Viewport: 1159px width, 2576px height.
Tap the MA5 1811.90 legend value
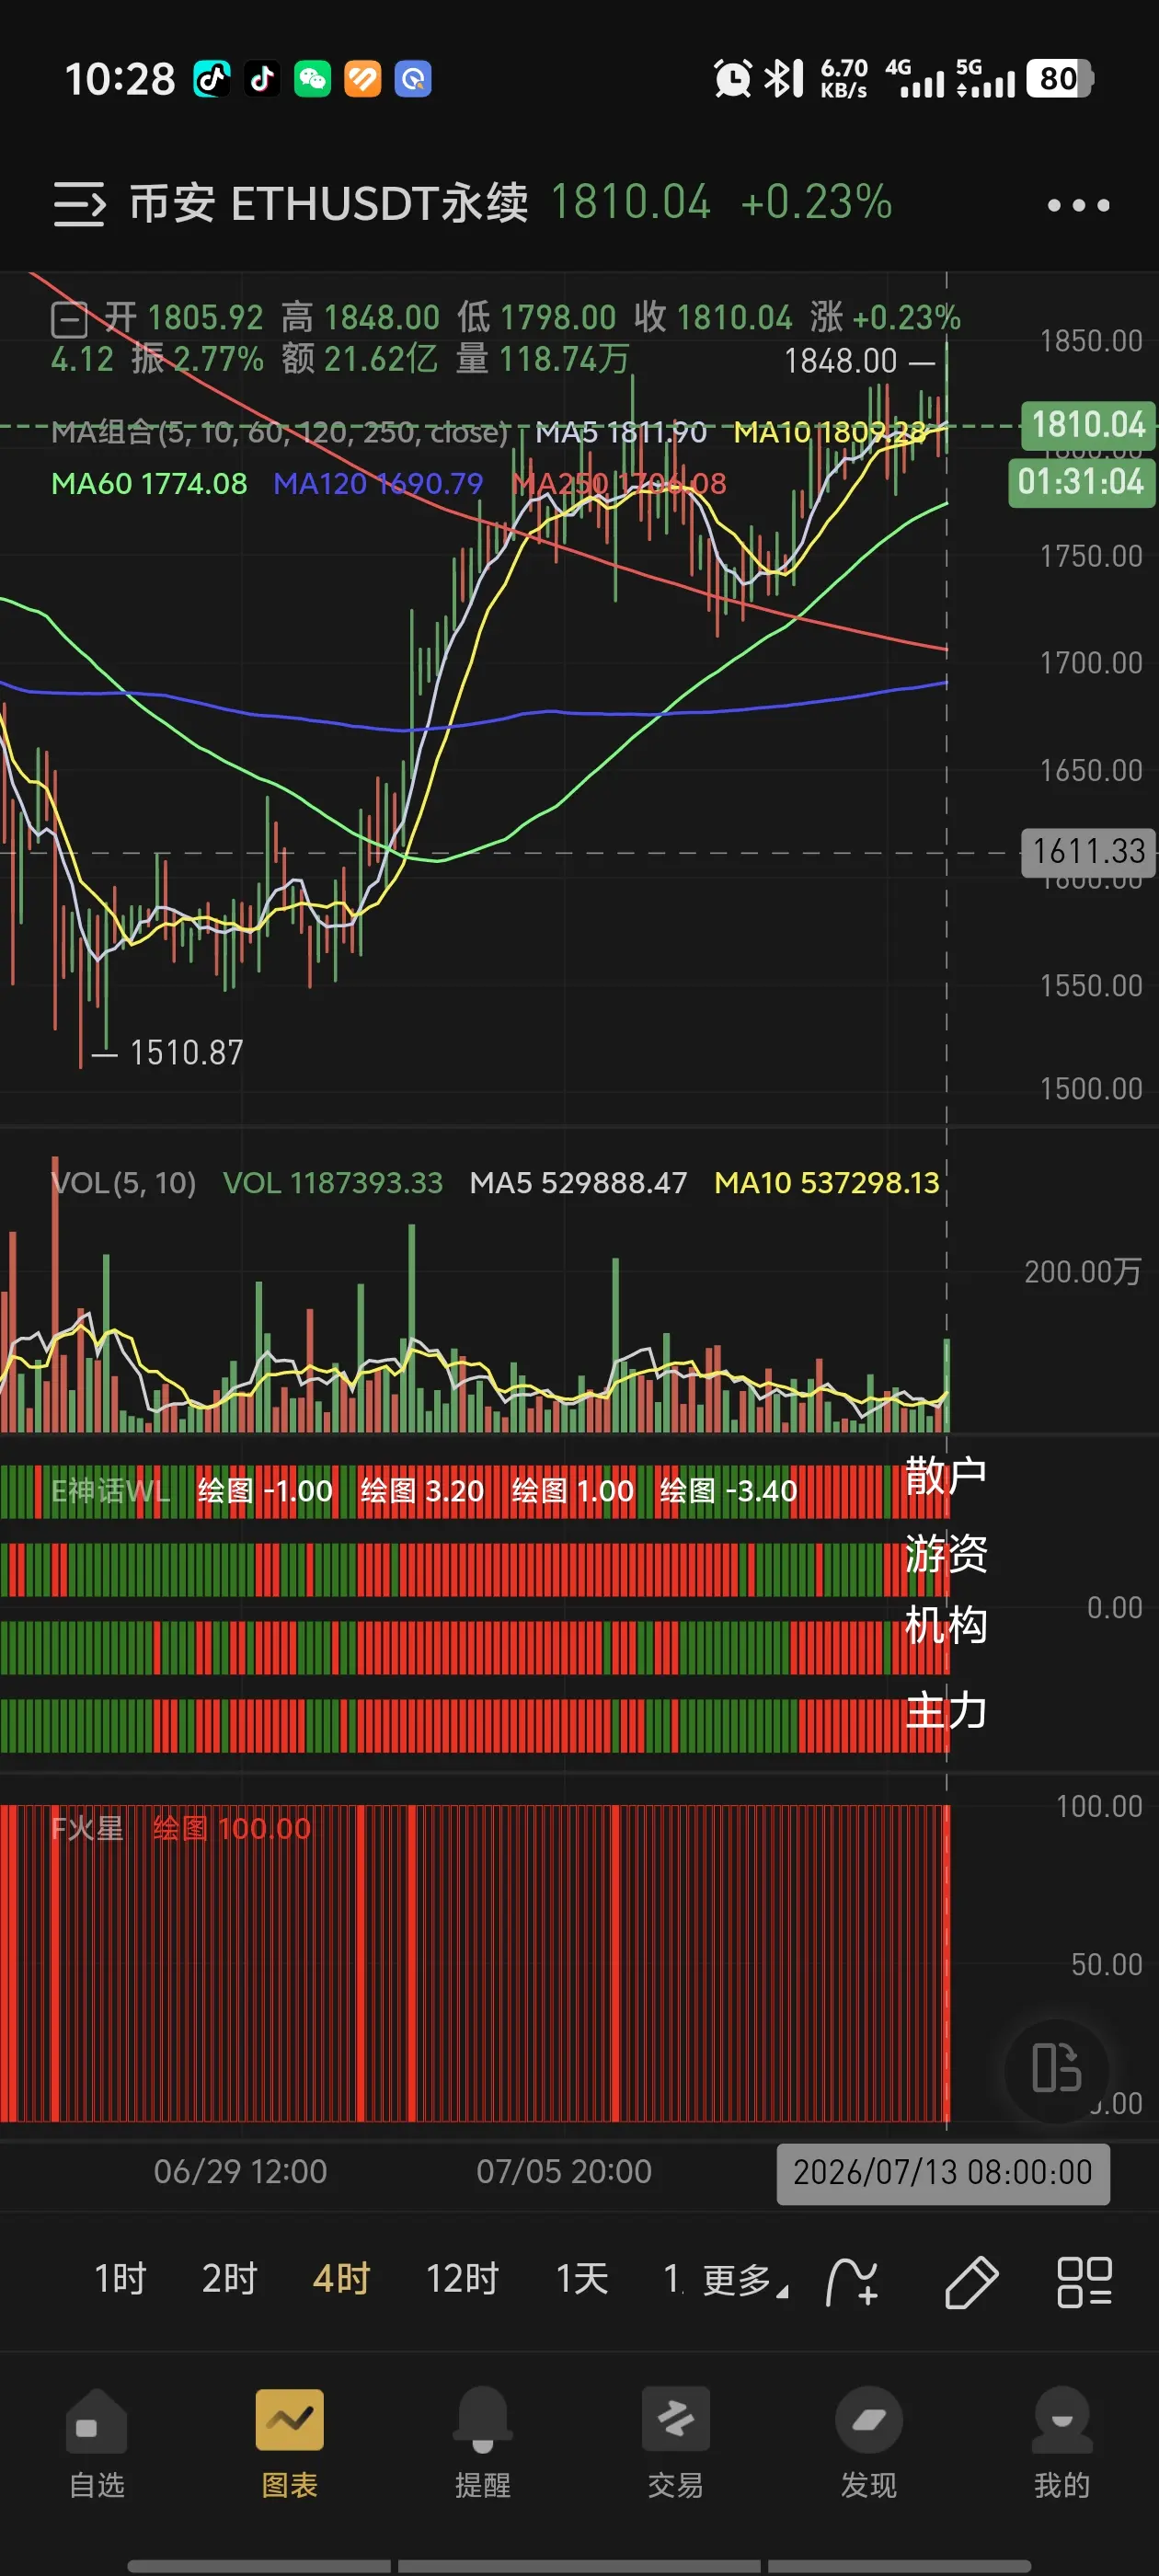tap(621, 433)
